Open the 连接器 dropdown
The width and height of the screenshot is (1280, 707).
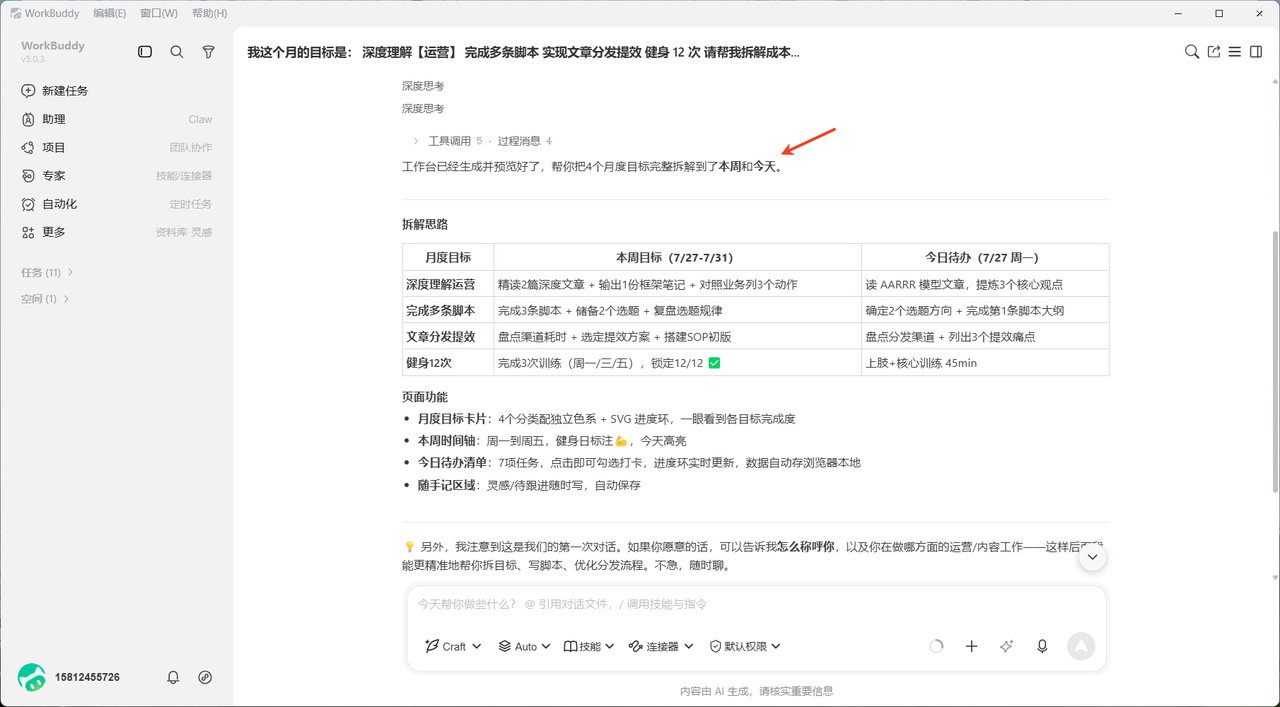(661, 646)
